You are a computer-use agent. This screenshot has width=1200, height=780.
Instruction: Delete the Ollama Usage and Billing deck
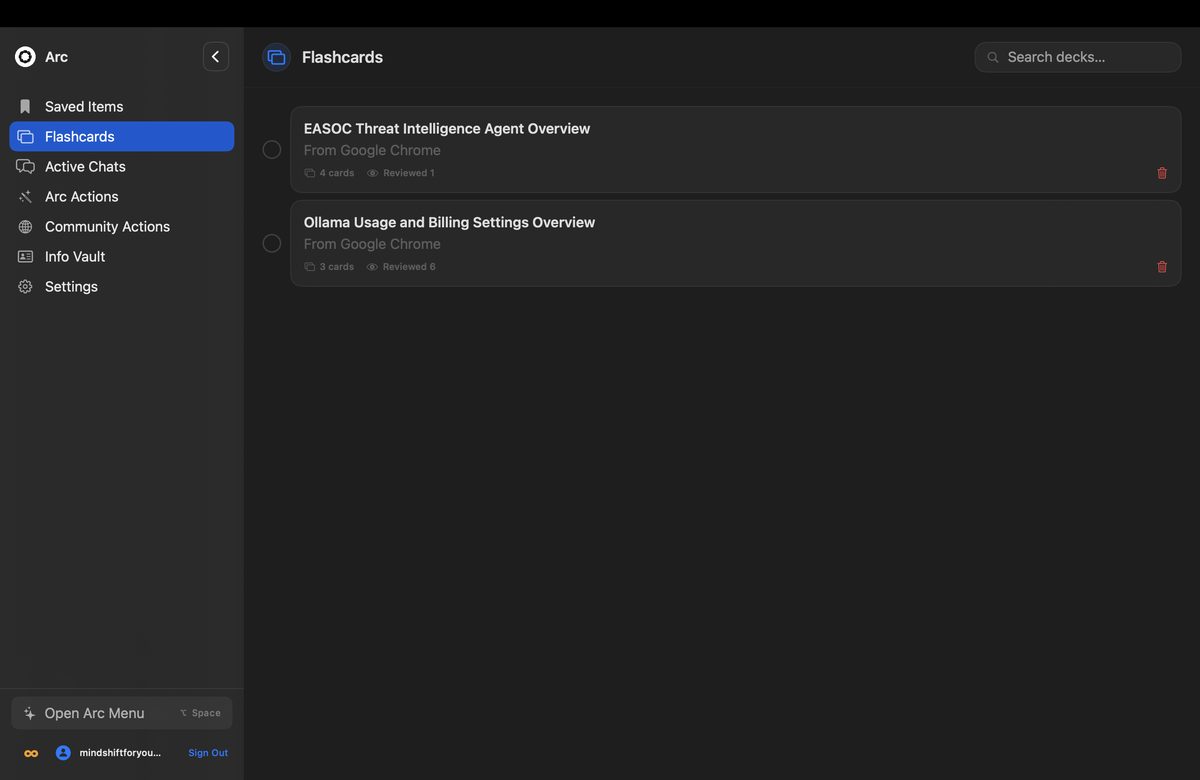[x=1162, y=267]
